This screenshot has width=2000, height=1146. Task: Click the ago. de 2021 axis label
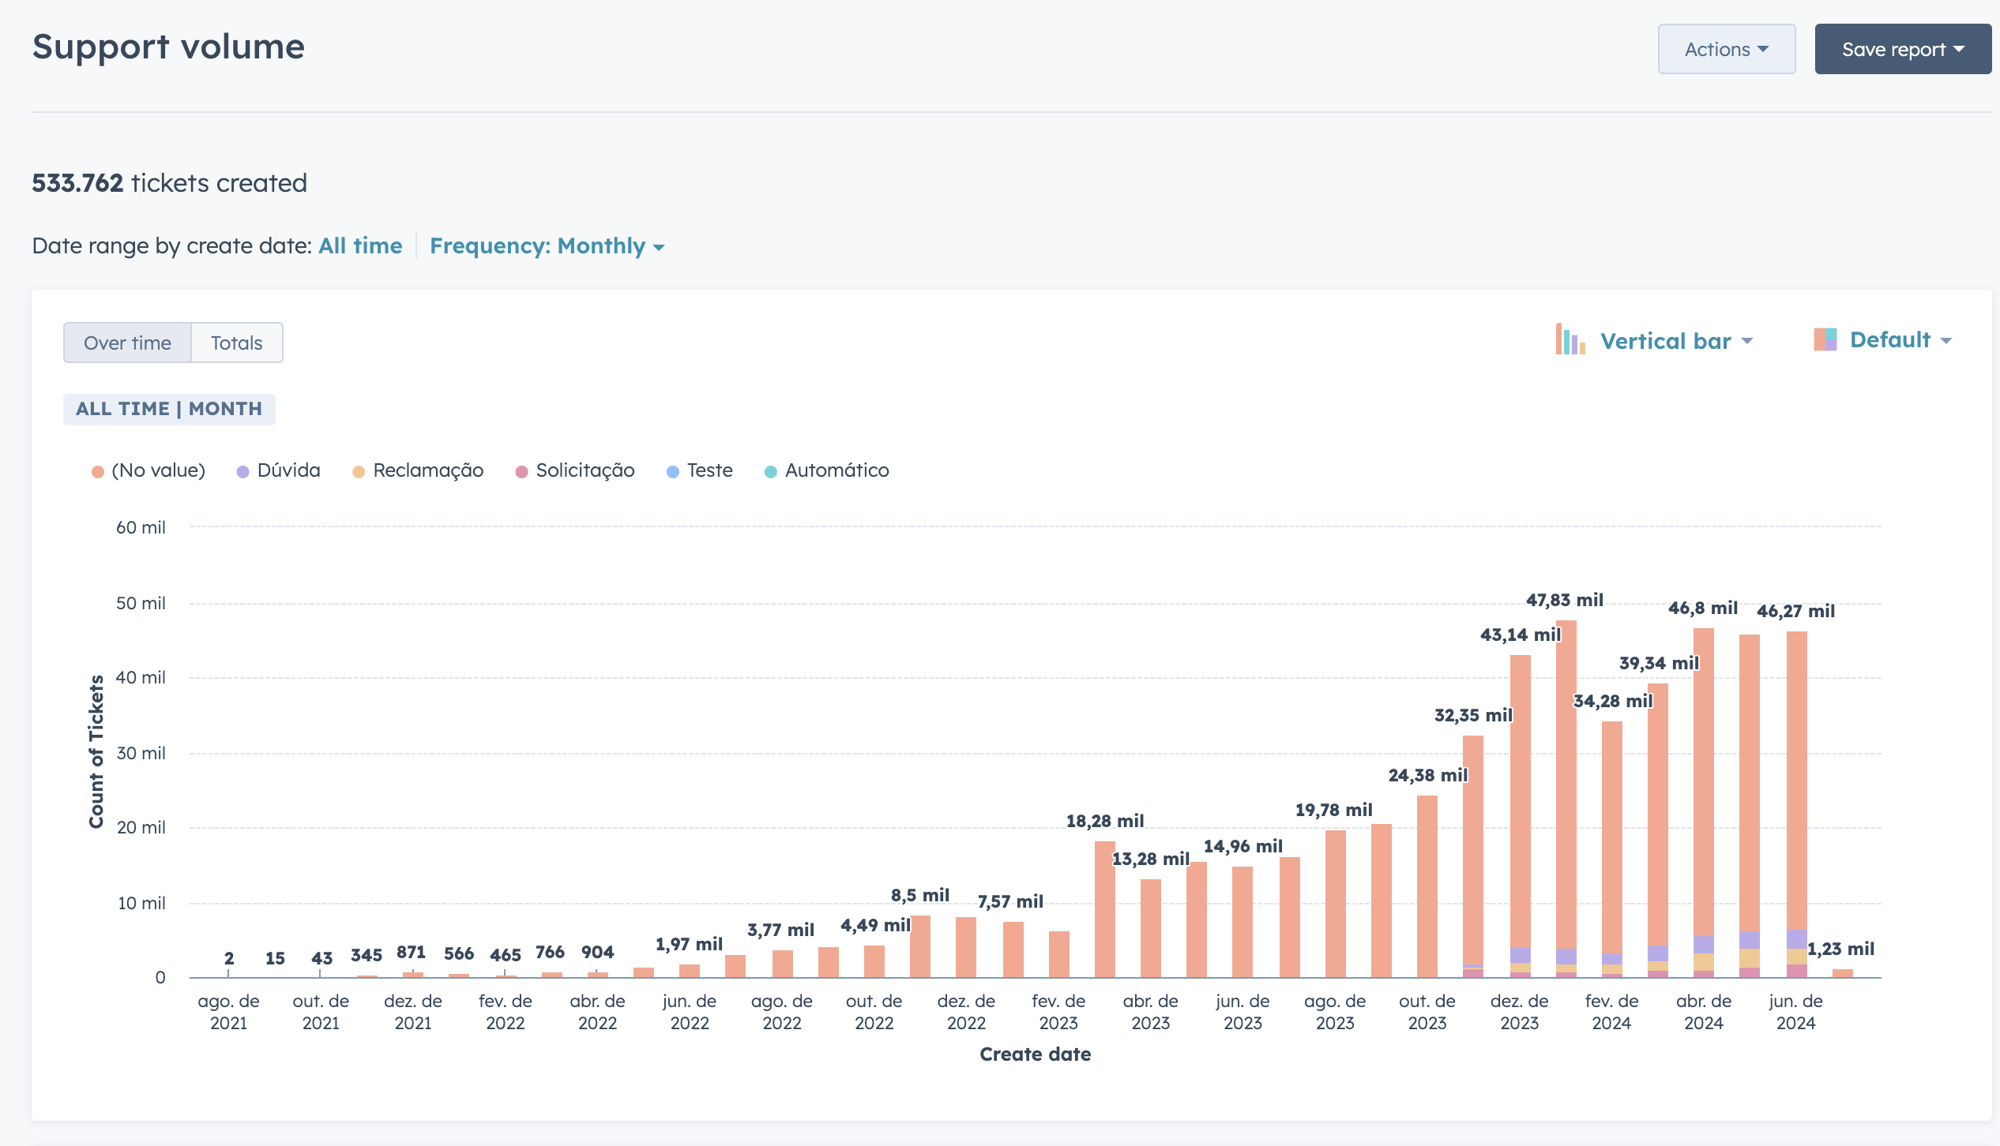(228, 1012)
